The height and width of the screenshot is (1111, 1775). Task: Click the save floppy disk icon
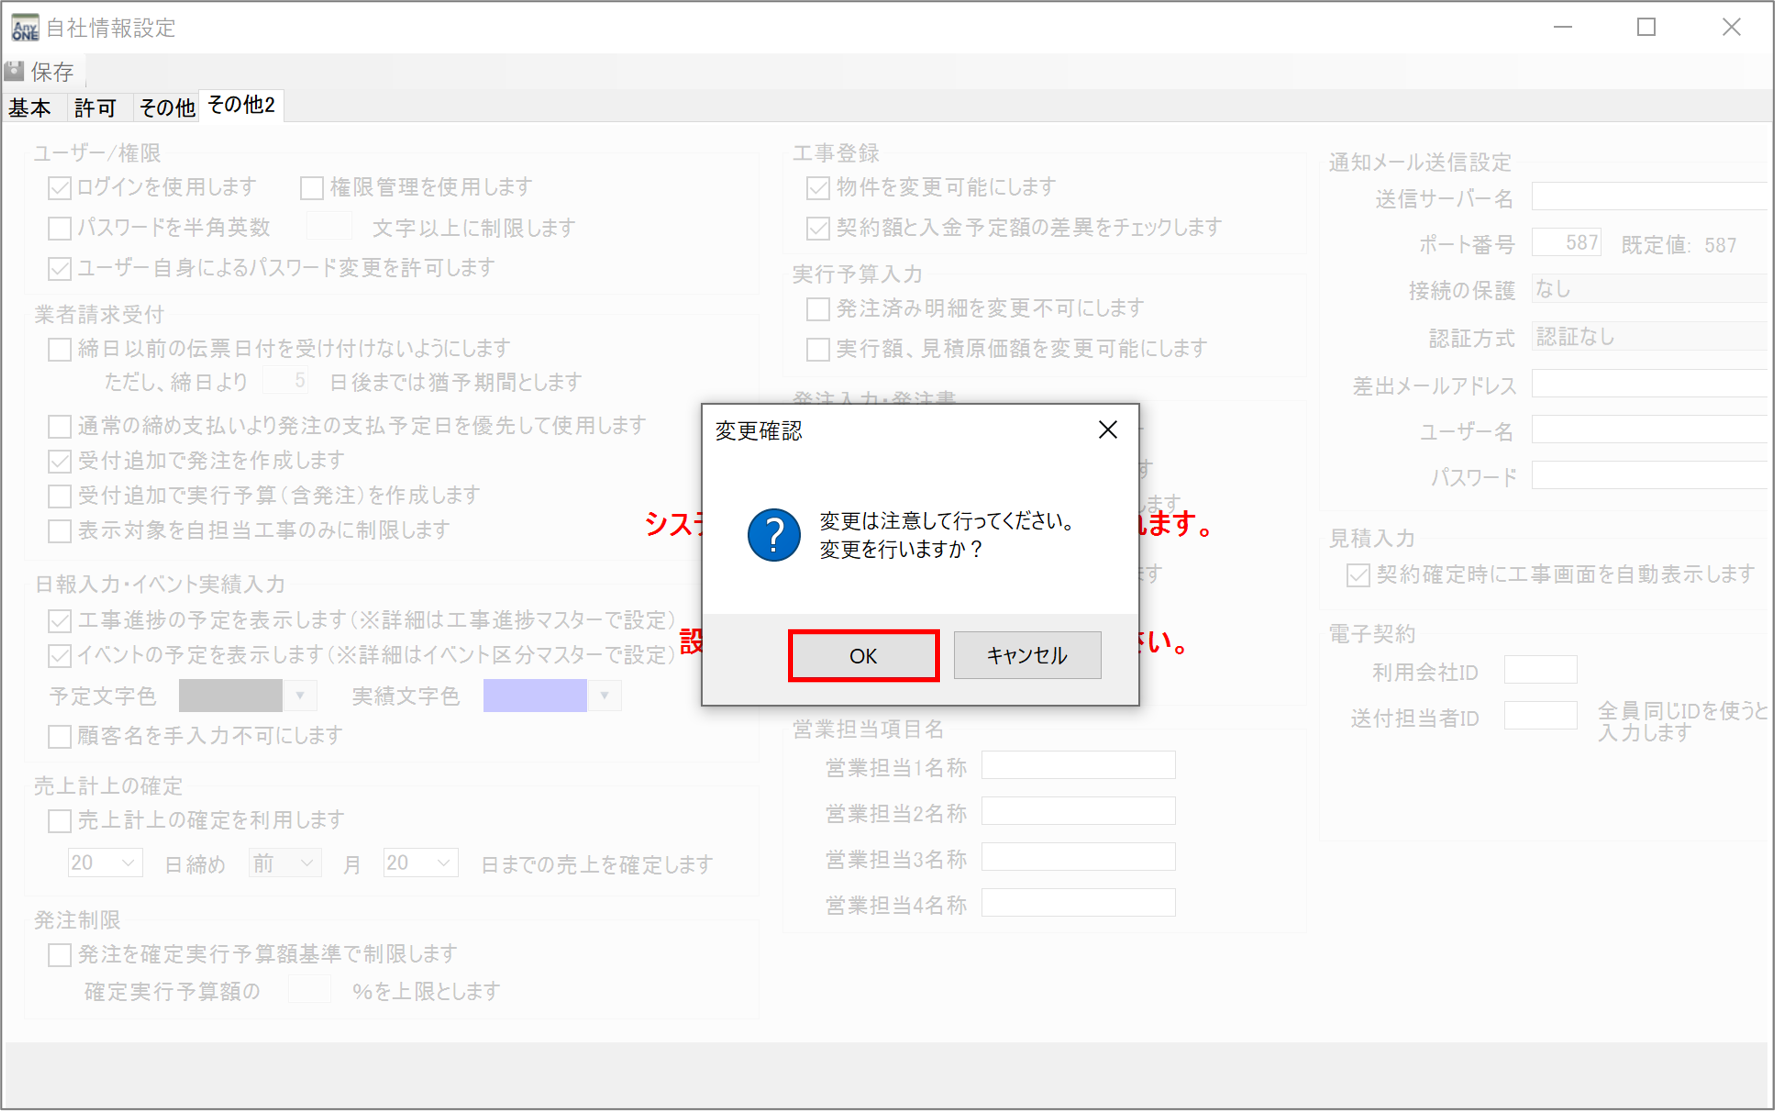click(15, 71)
